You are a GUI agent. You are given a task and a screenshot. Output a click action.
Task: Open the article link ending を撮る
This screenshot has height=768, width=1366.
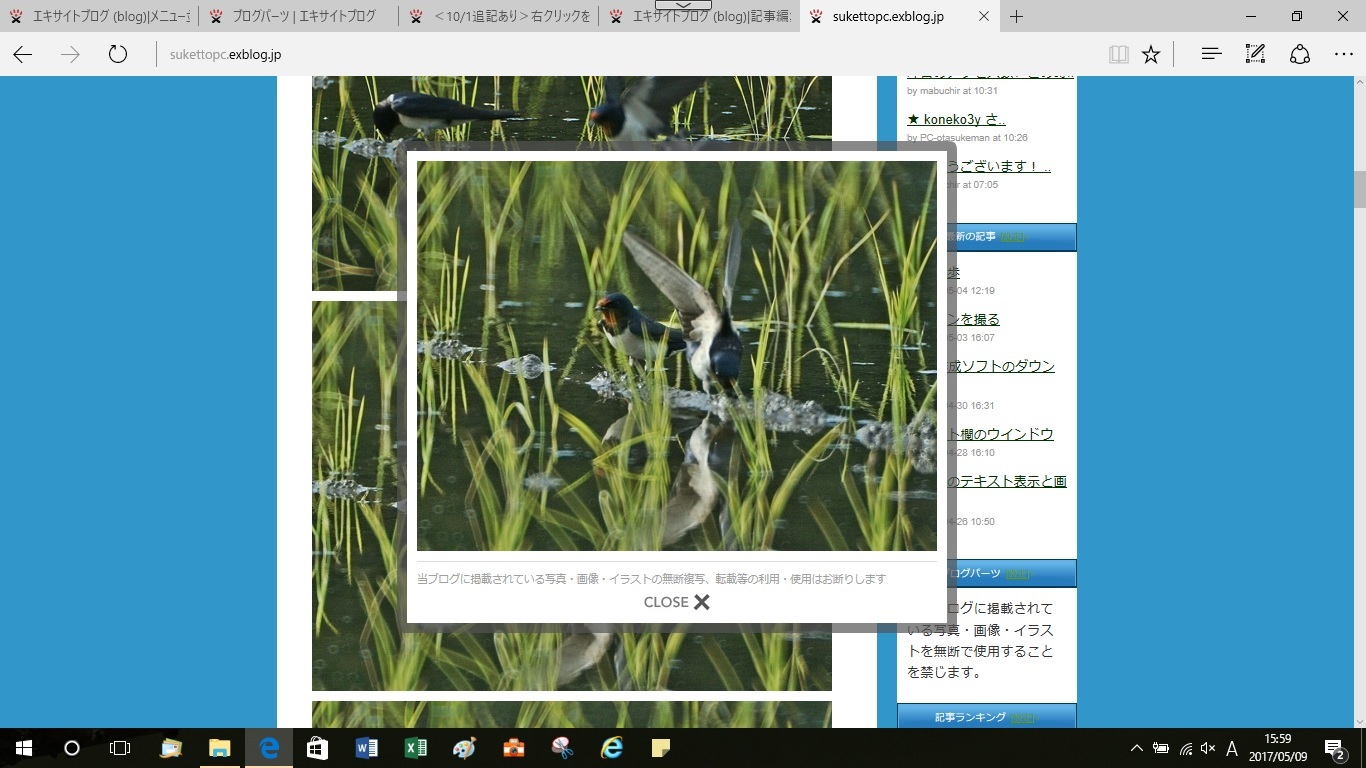[974, 319]
